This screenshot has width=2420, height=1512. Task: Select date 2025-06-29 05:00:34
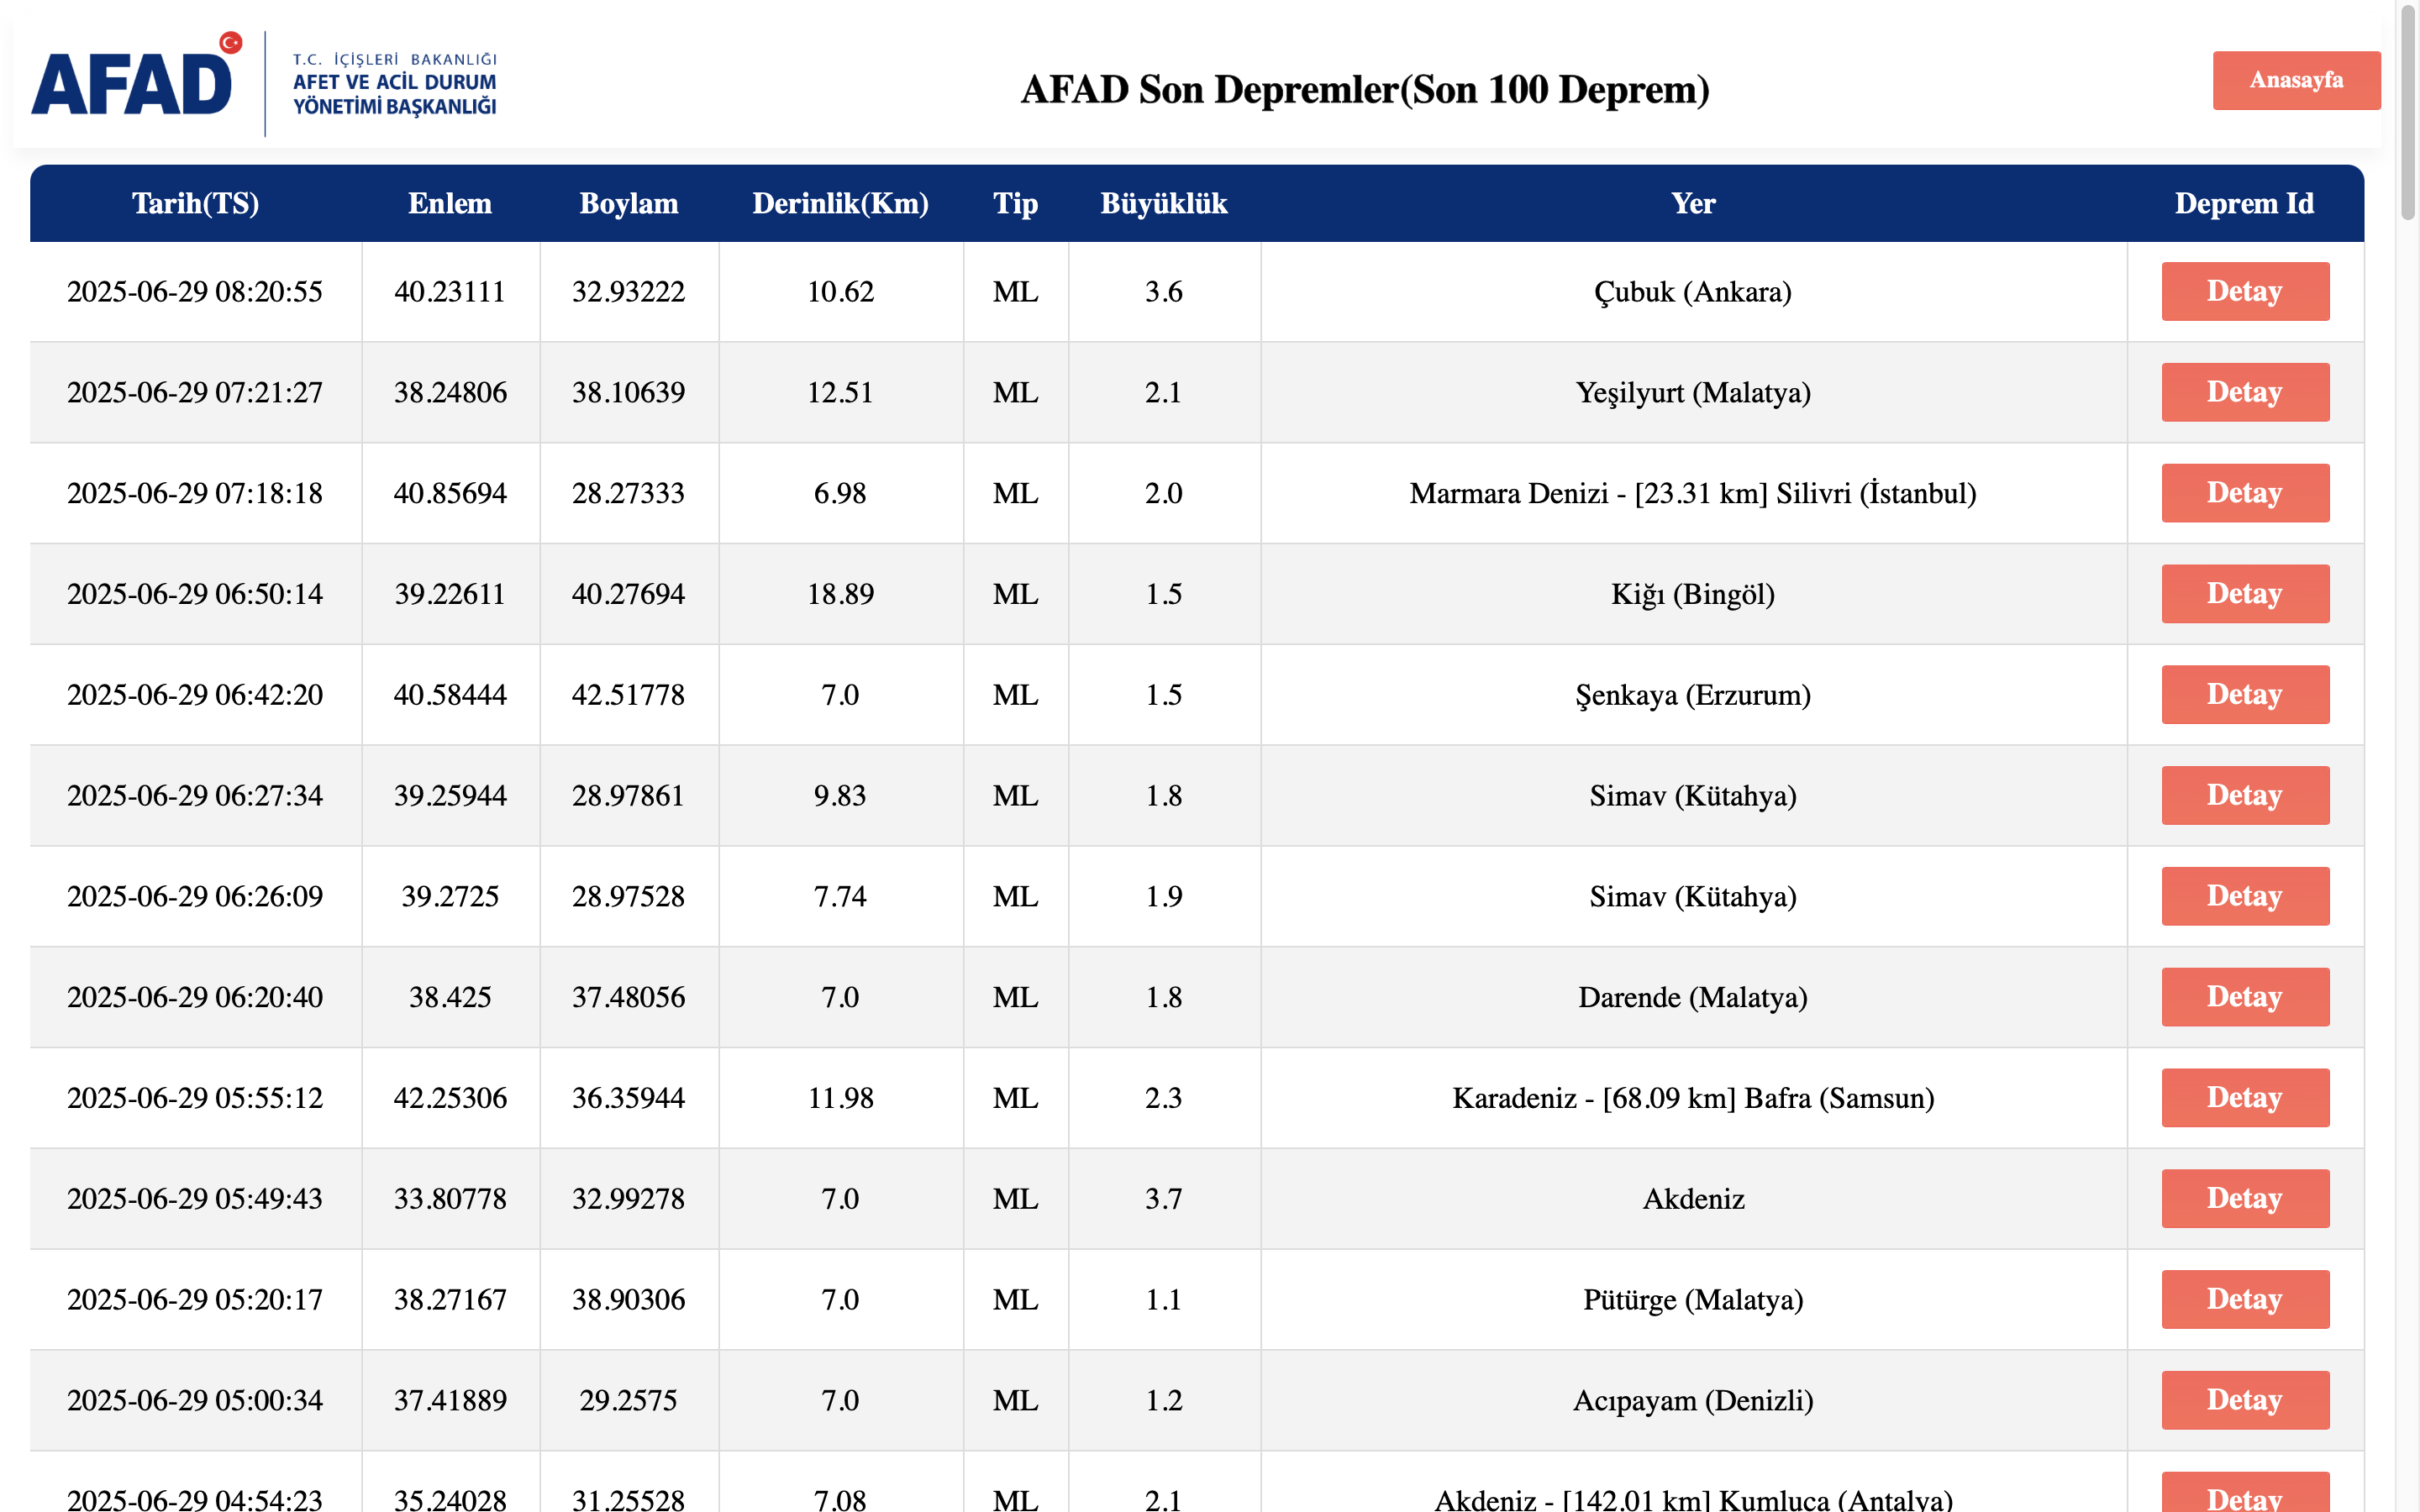pyautogui.click(x=195, y=1400)
